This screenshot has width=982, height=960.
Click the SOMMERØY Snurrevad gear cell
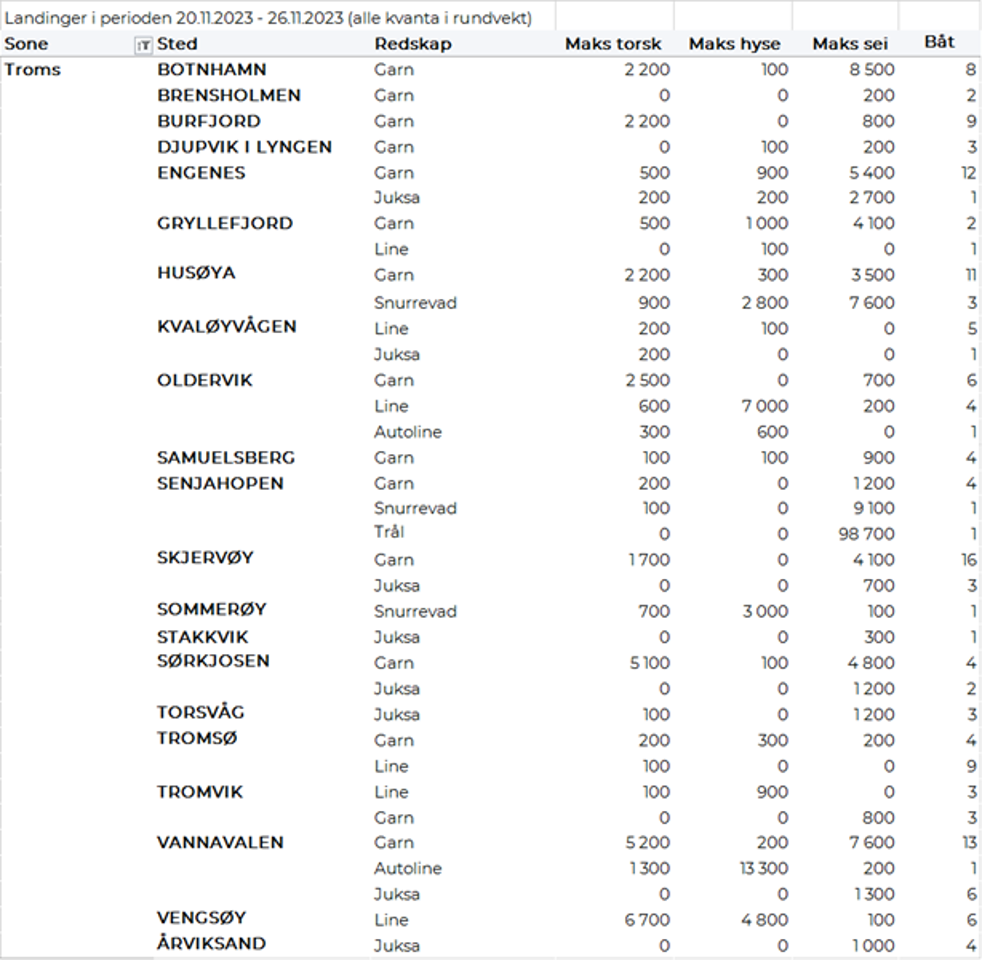coord(415,611)
